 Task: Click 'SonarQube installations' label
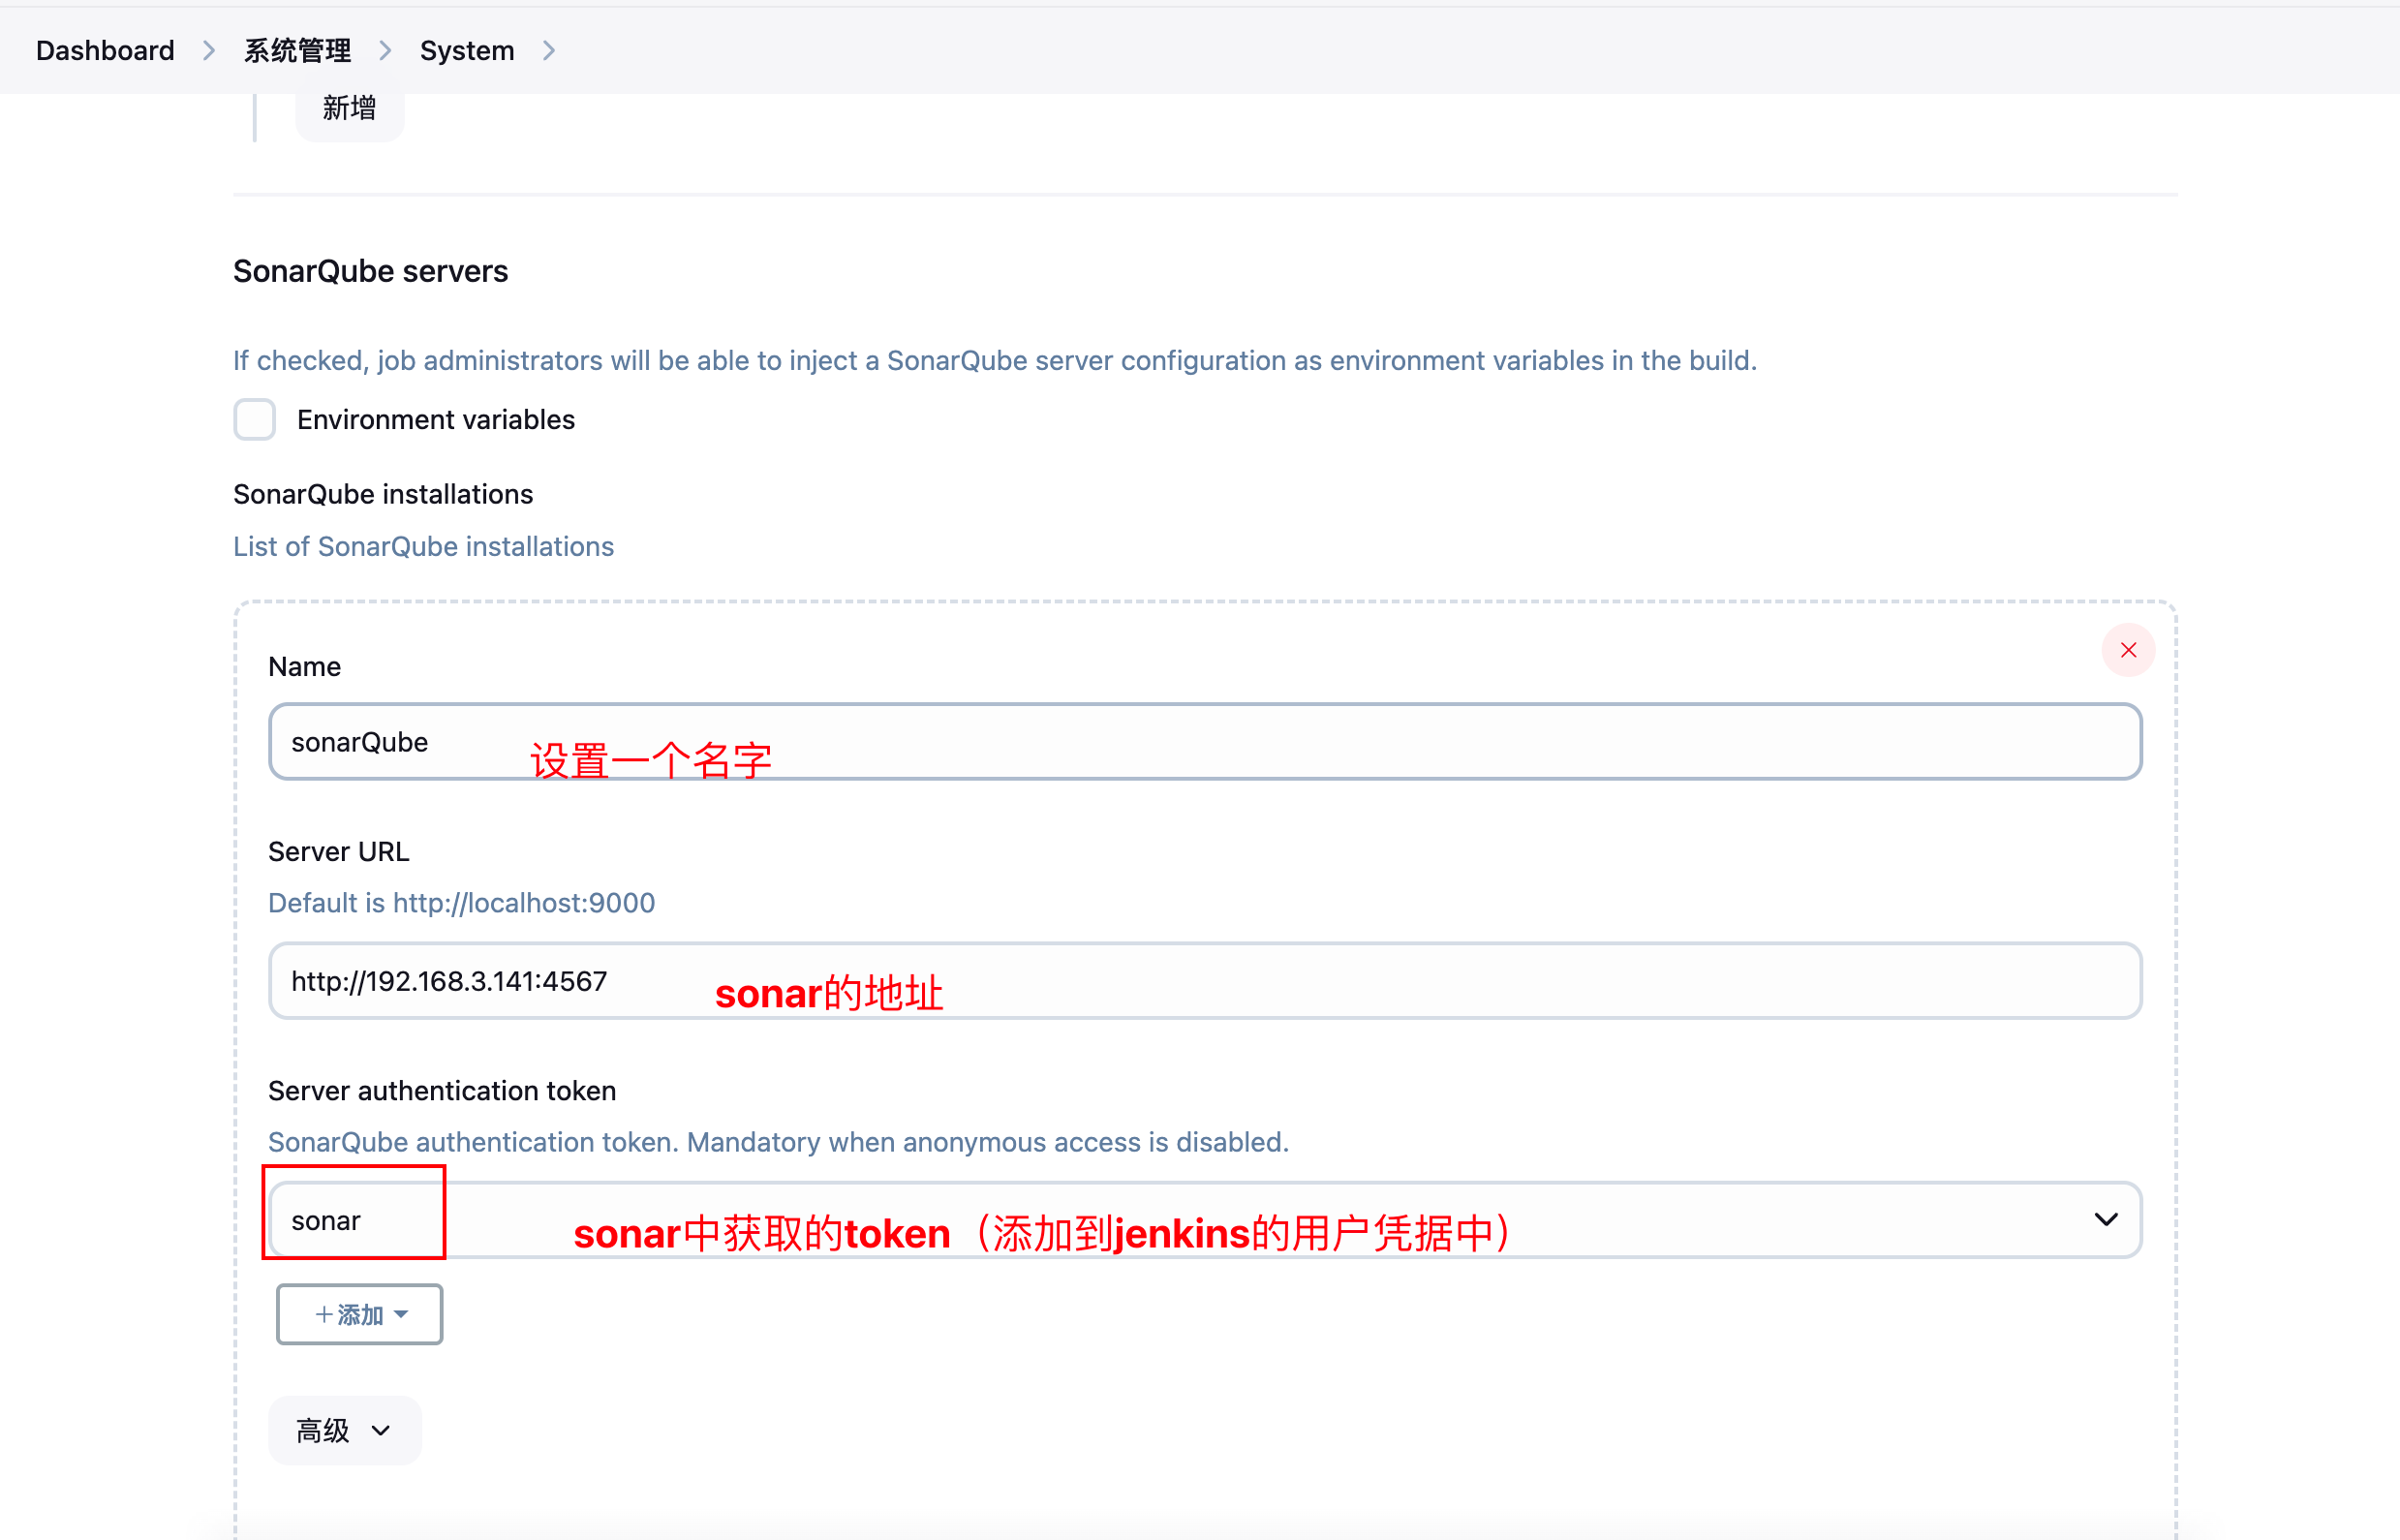click(383, 494)
